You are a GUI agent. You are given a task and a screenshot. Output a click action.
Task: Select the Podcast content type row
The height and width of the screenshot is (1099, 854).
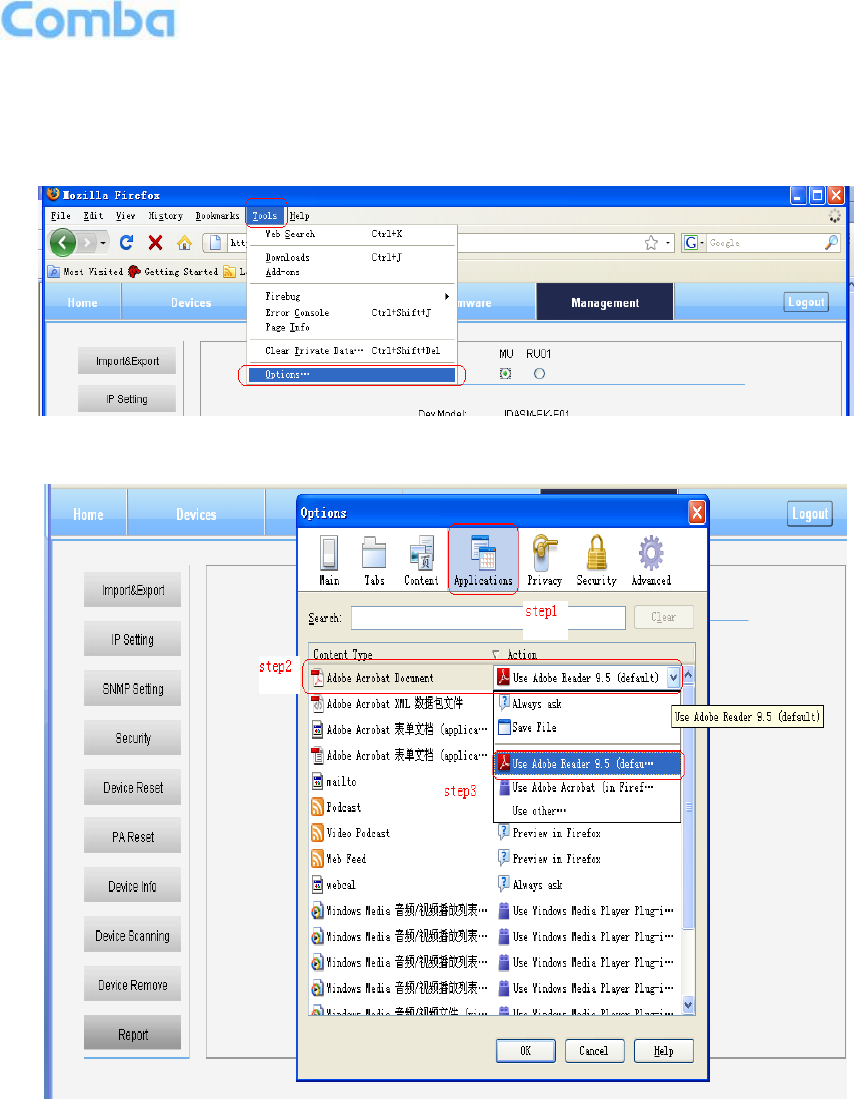(x=400, y=807)
